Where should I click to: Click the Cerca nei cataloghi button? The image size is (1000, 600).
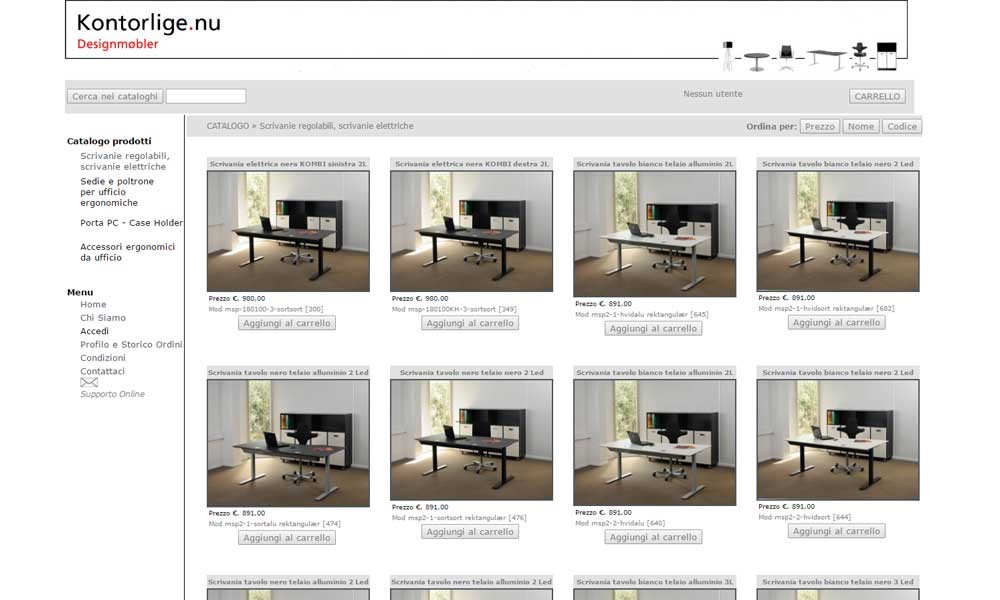(115, 96)
